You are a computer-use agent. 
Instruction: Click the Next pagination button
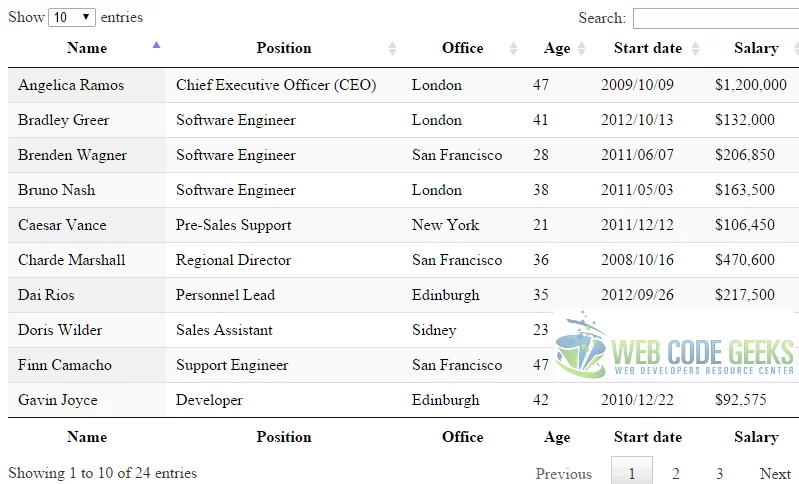tap(775, 473)
